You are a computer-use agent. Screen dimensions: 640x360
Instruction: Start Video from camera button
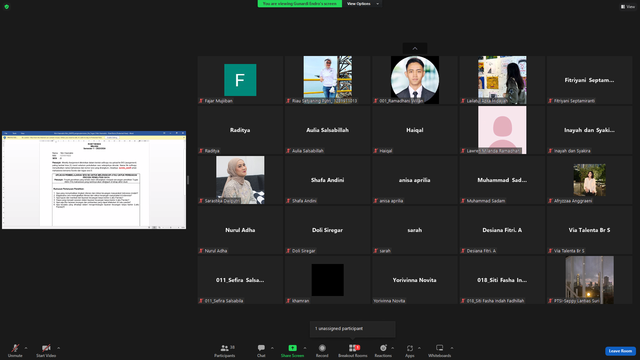pos(46,350)
